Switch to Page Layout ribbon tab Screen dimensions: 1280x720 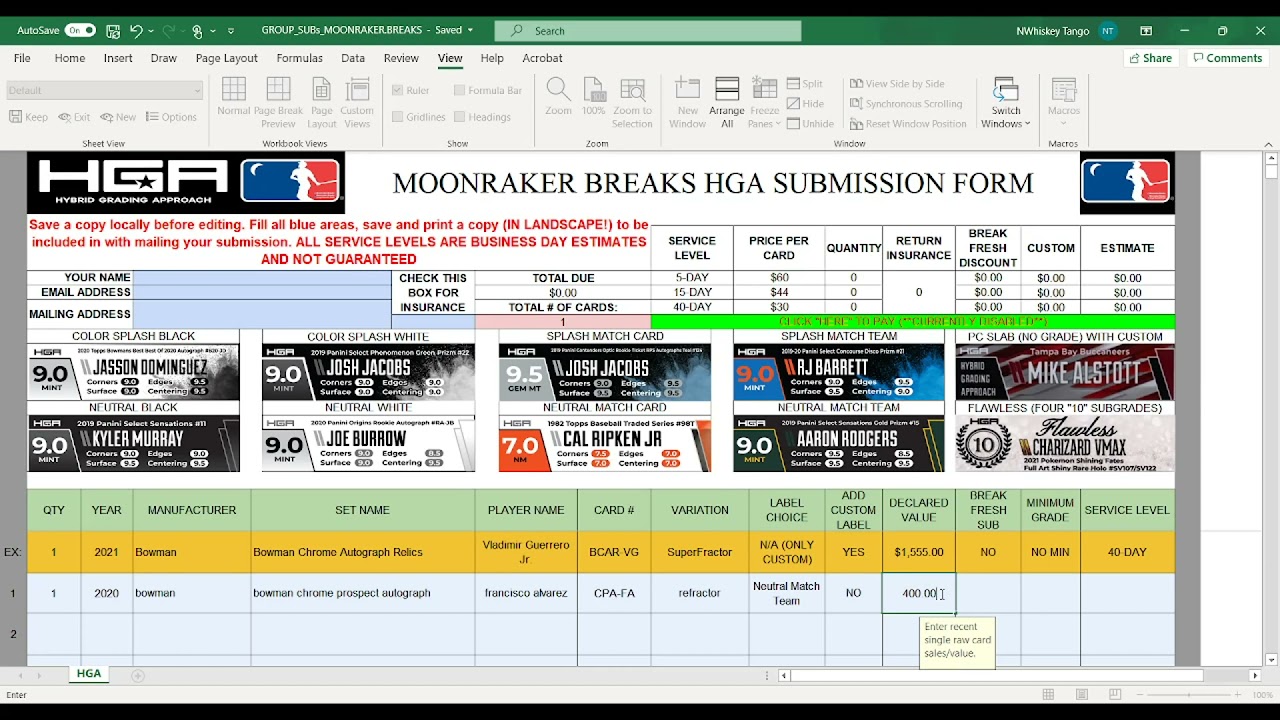click(x=227, y=58)
